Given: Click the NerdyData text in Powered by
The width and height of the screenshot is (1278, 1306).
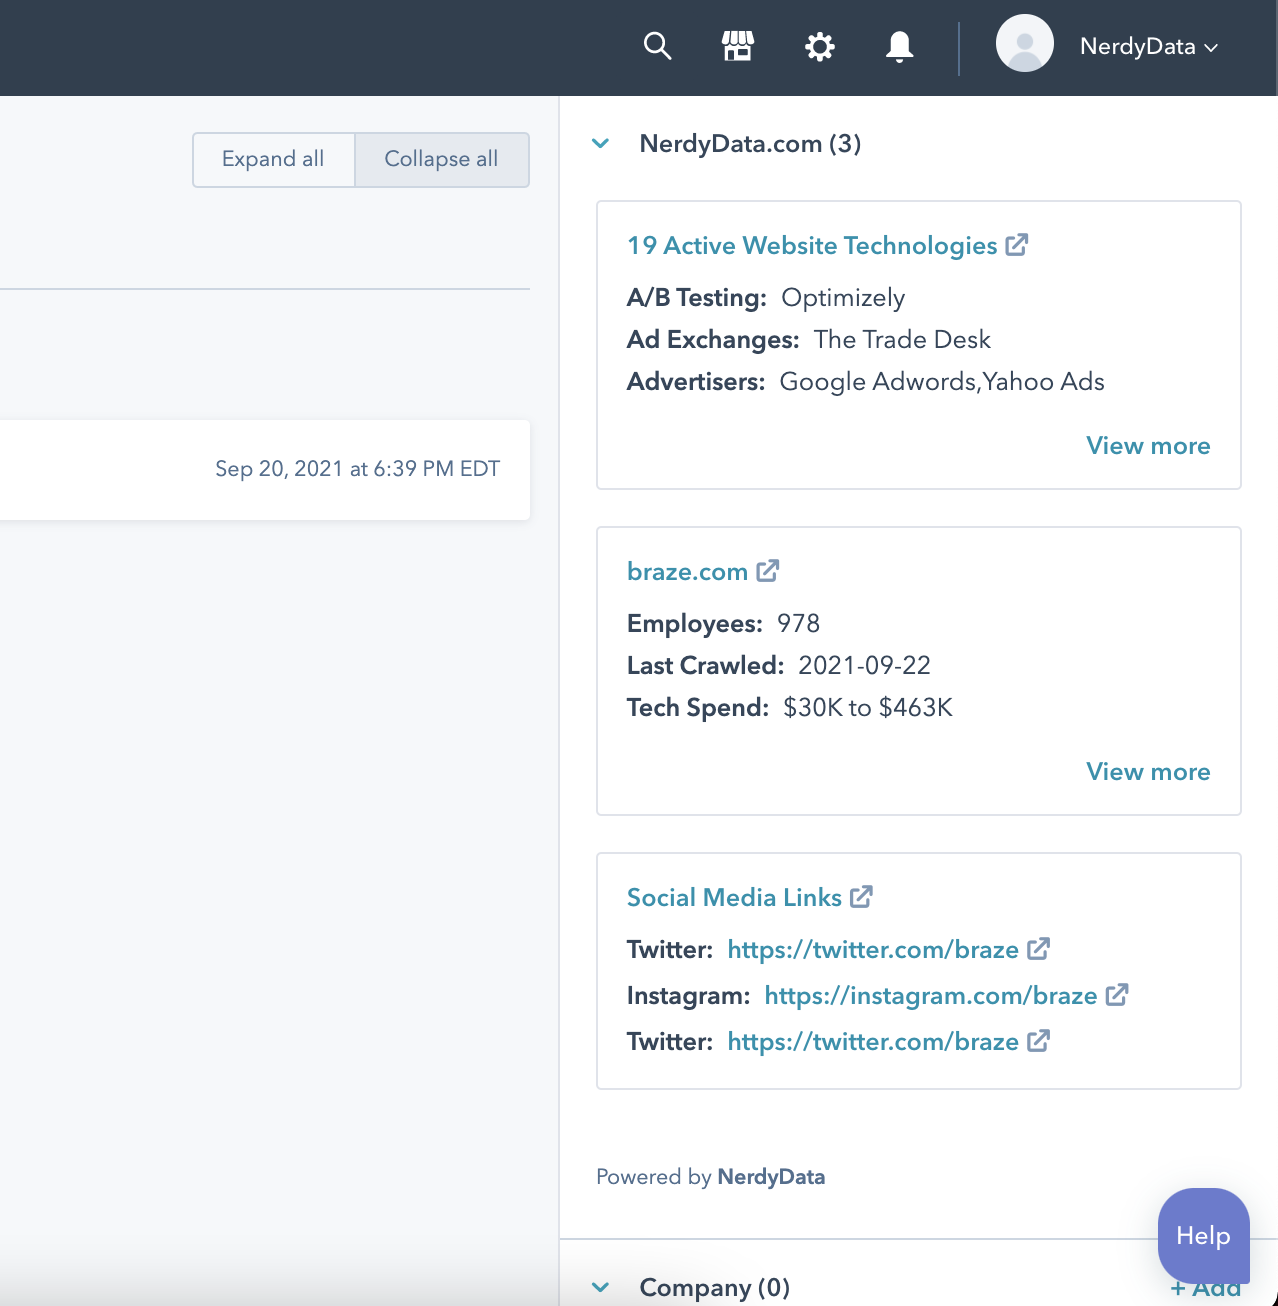Looking at the screenshot, I should 771,1177.
